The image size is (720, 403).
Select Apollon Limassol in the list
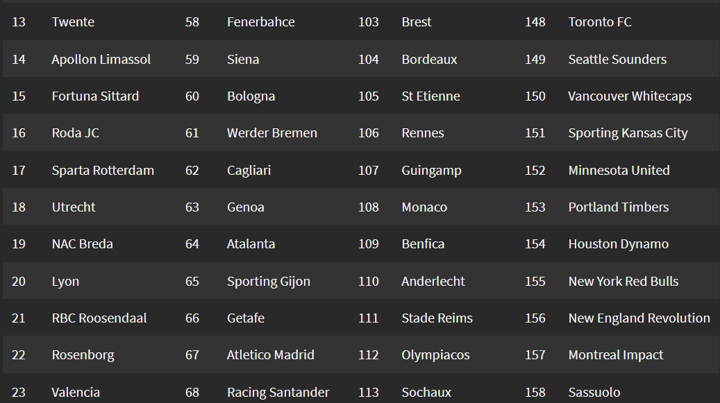pos(101,59)
